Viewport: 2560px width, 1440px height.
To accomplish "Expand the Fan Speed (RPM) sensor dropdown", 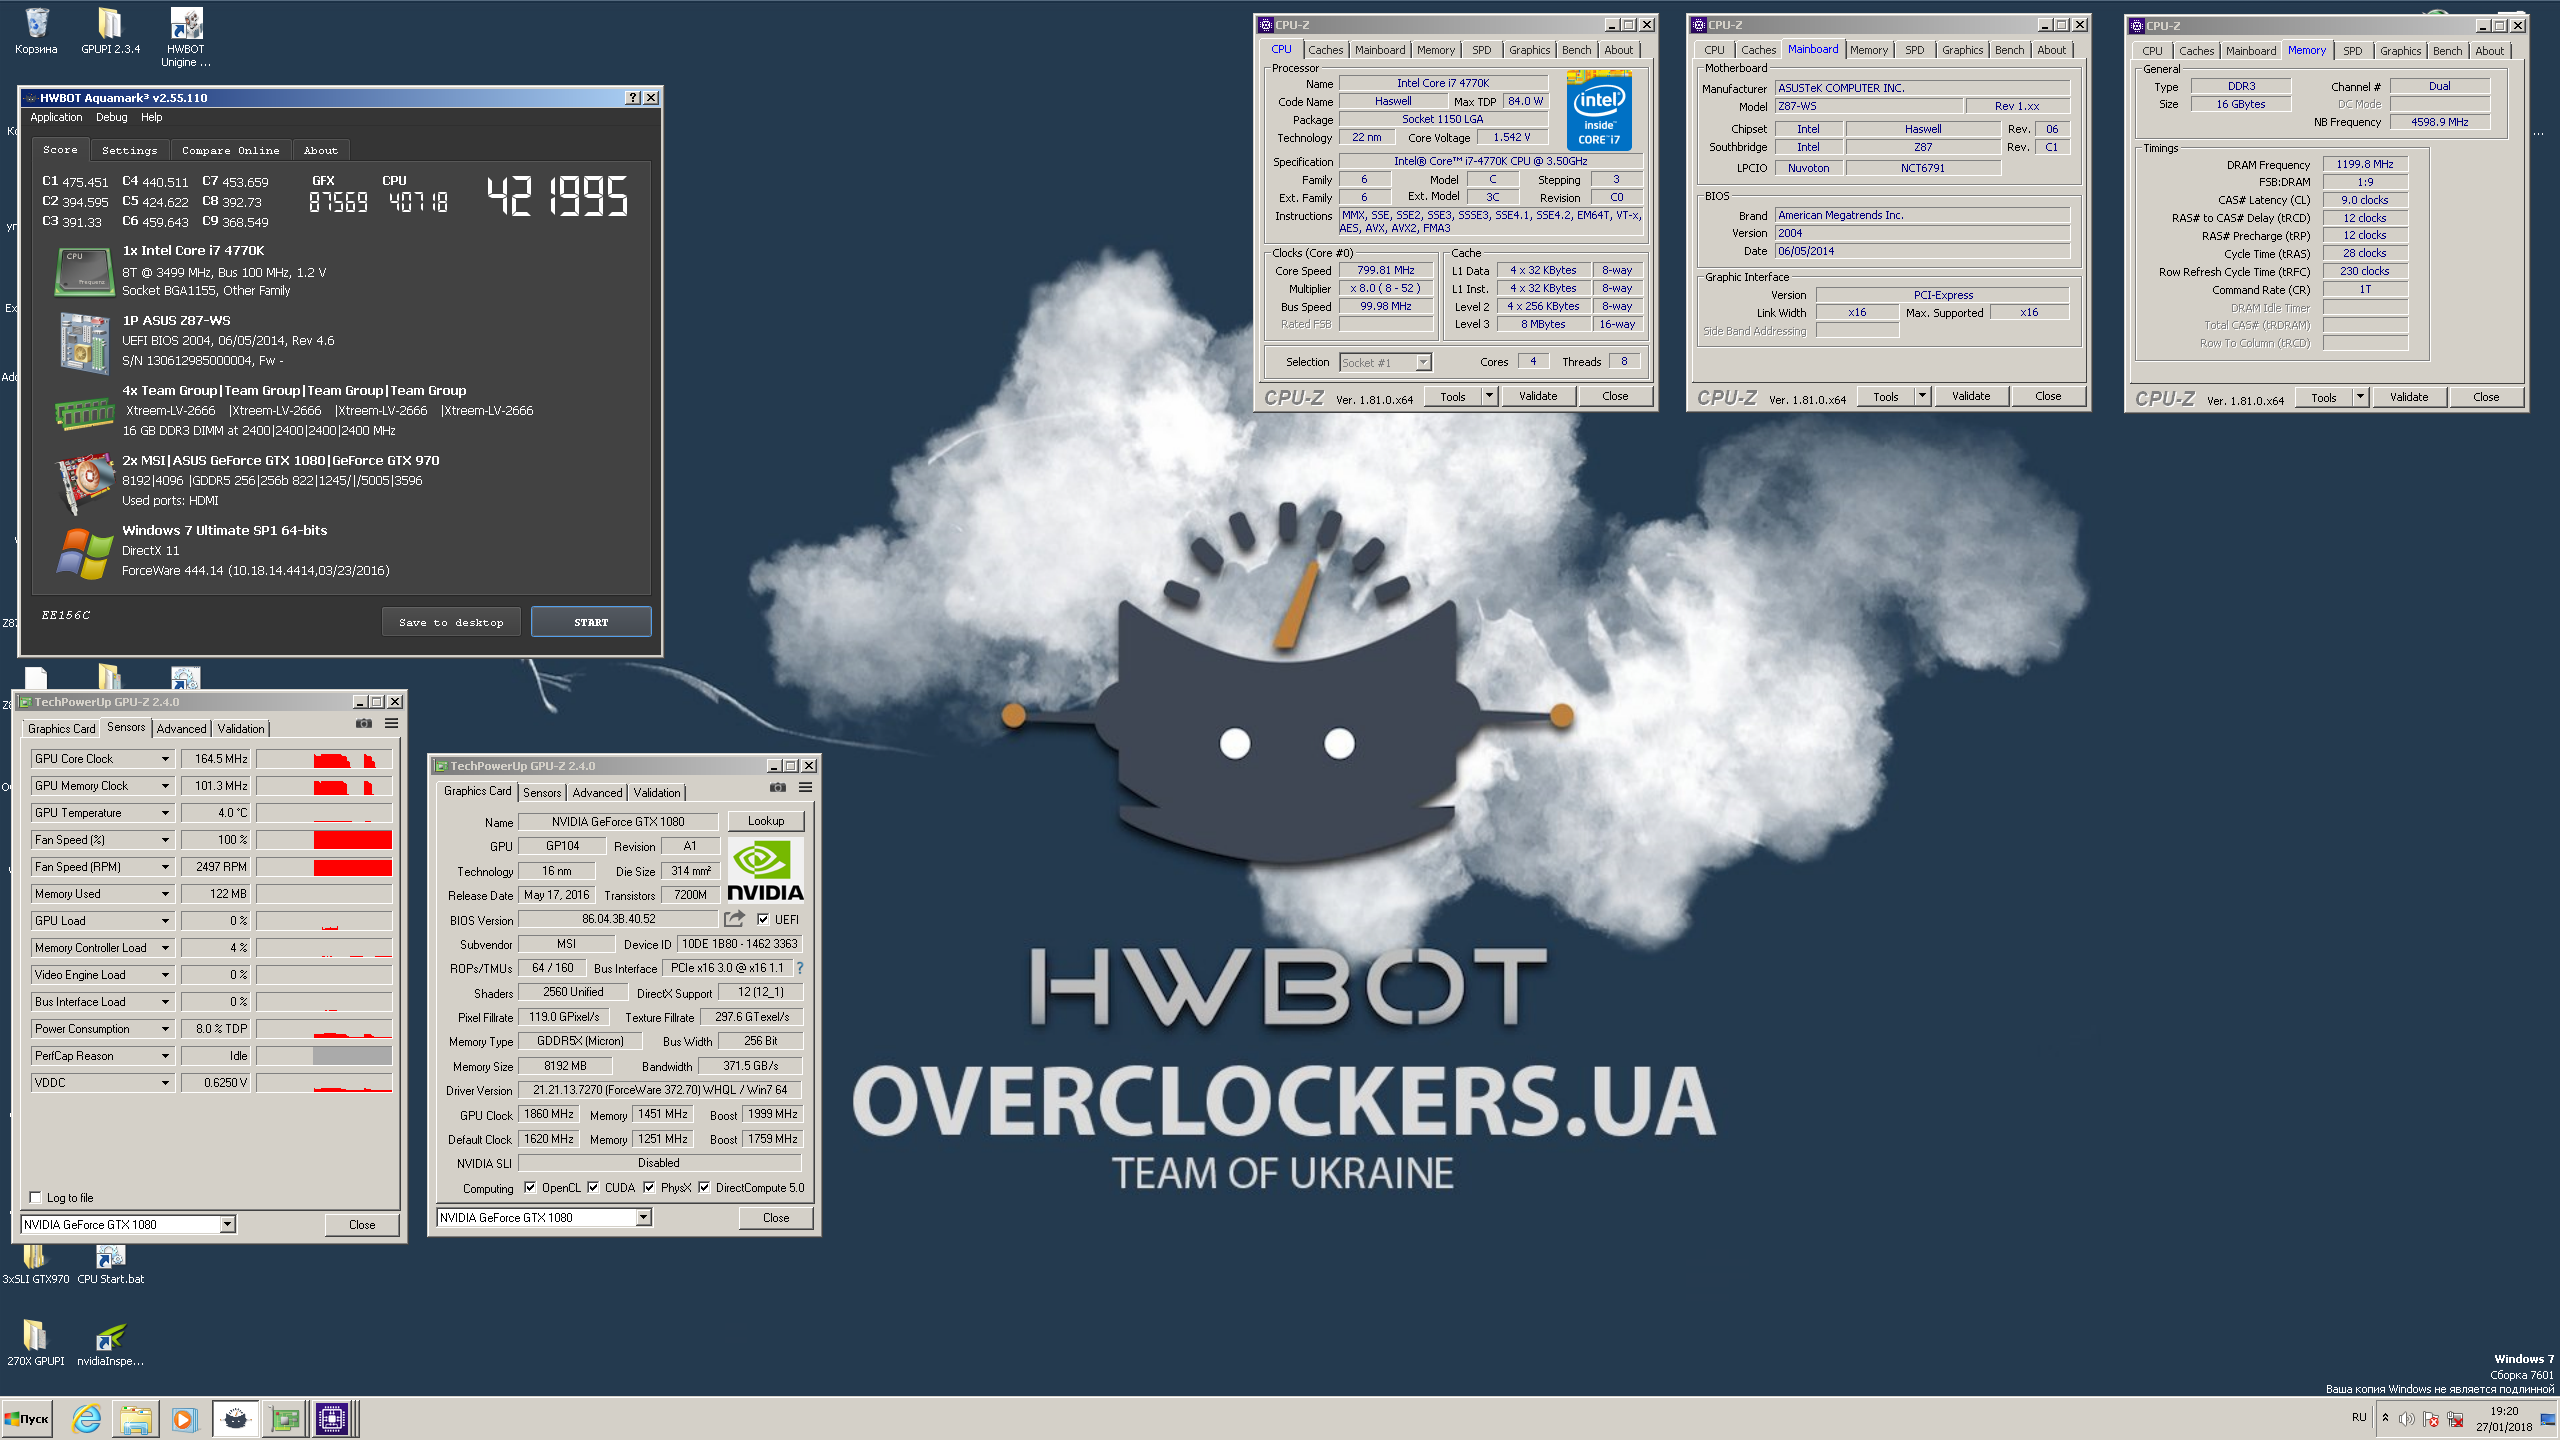I will (166, 867).
